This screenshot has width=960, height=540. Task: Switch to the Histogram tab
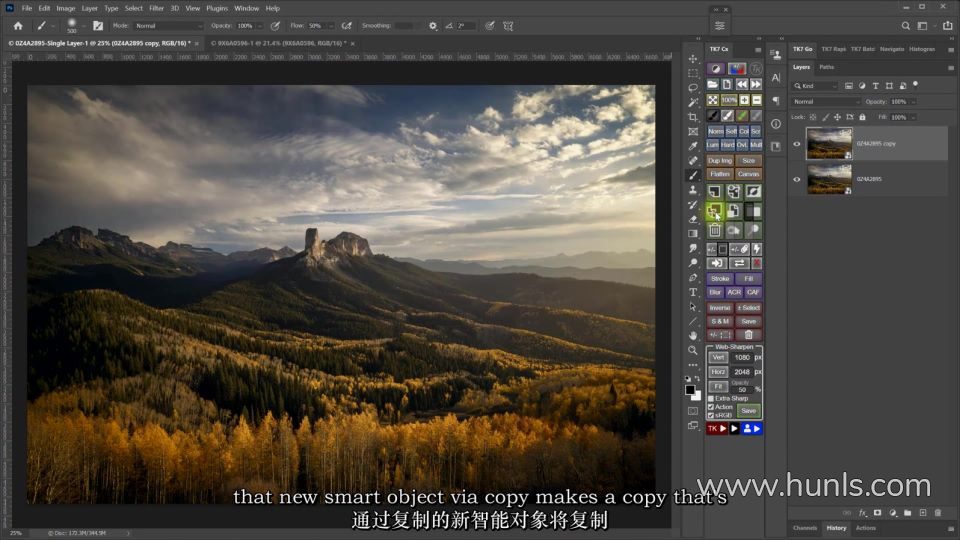[x=921, y=49]
